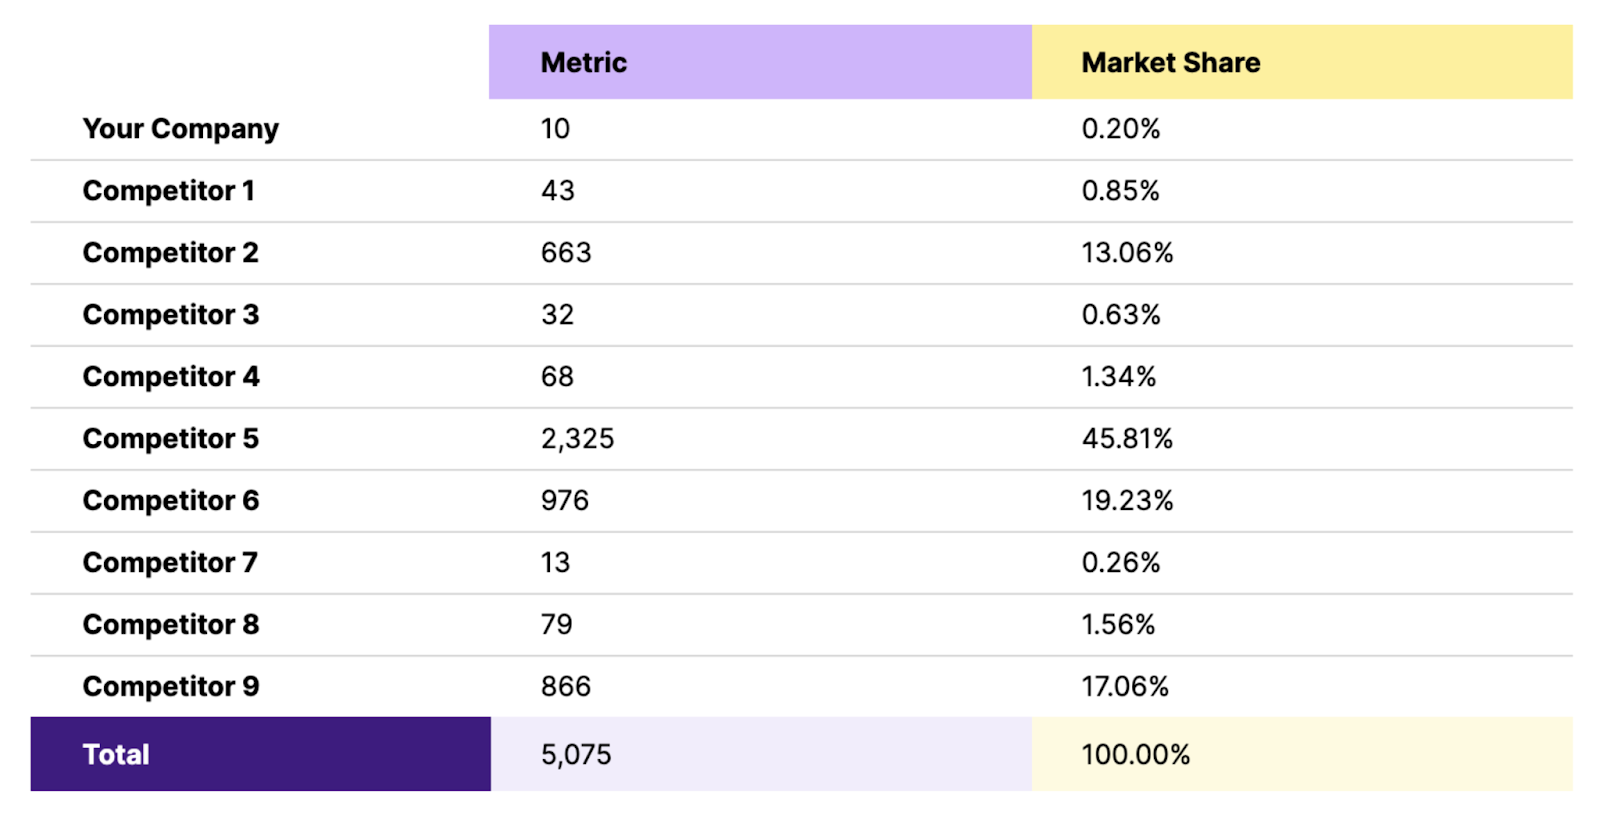Click the 19.23% market share cell
This screenshot has height=816, width=1600.
click(x=1127, y=501)
